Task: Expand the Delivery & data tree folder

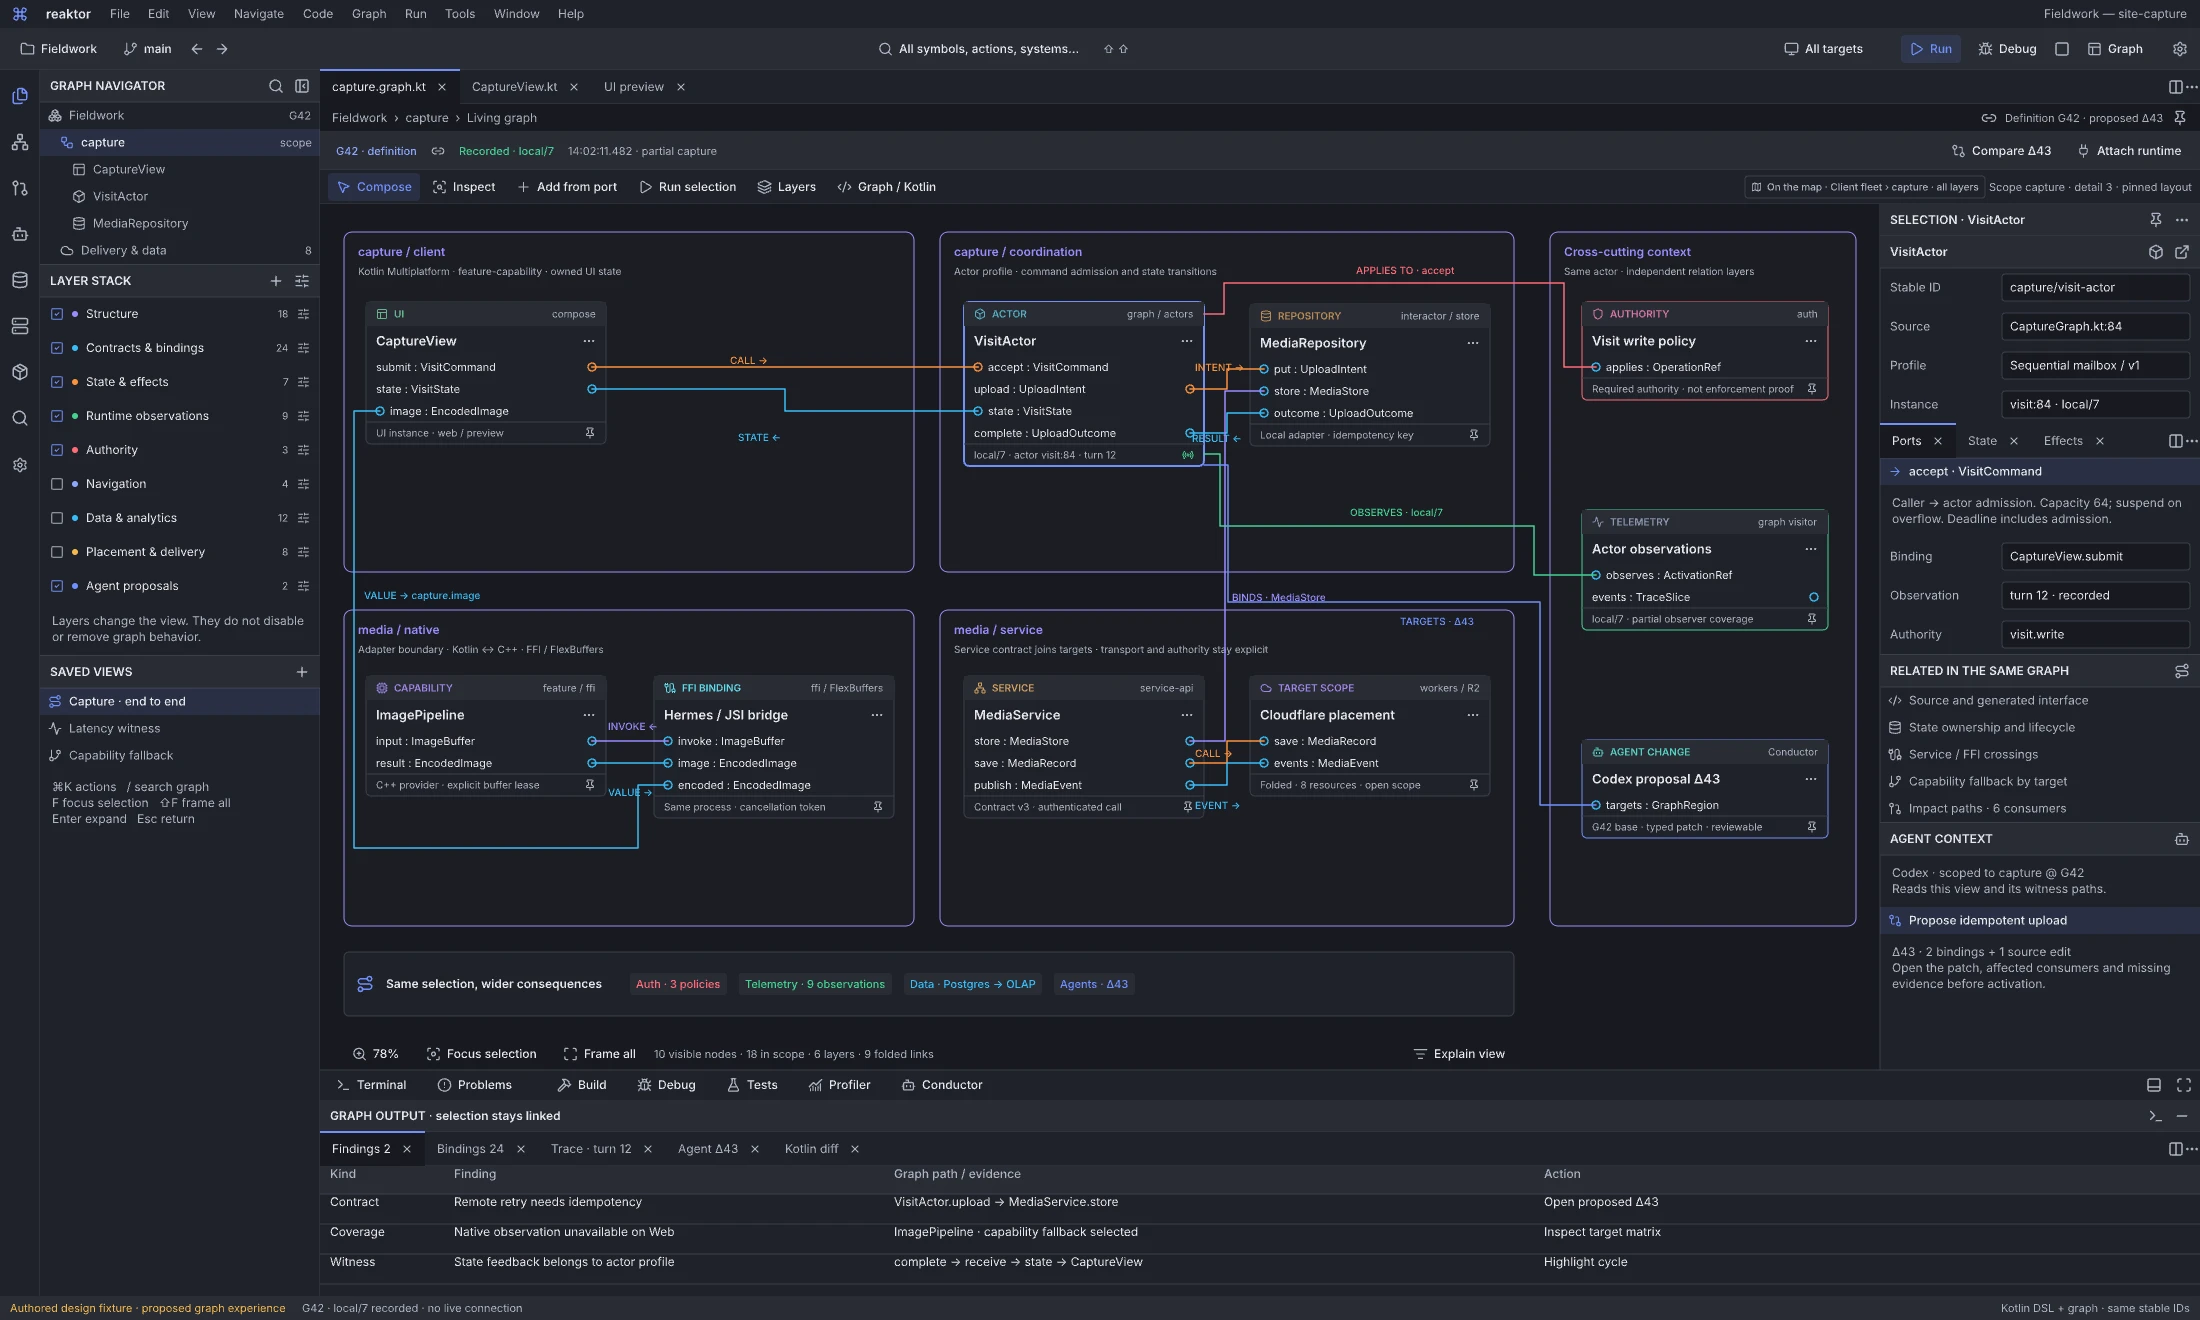Action: click(x=180, y=250)
